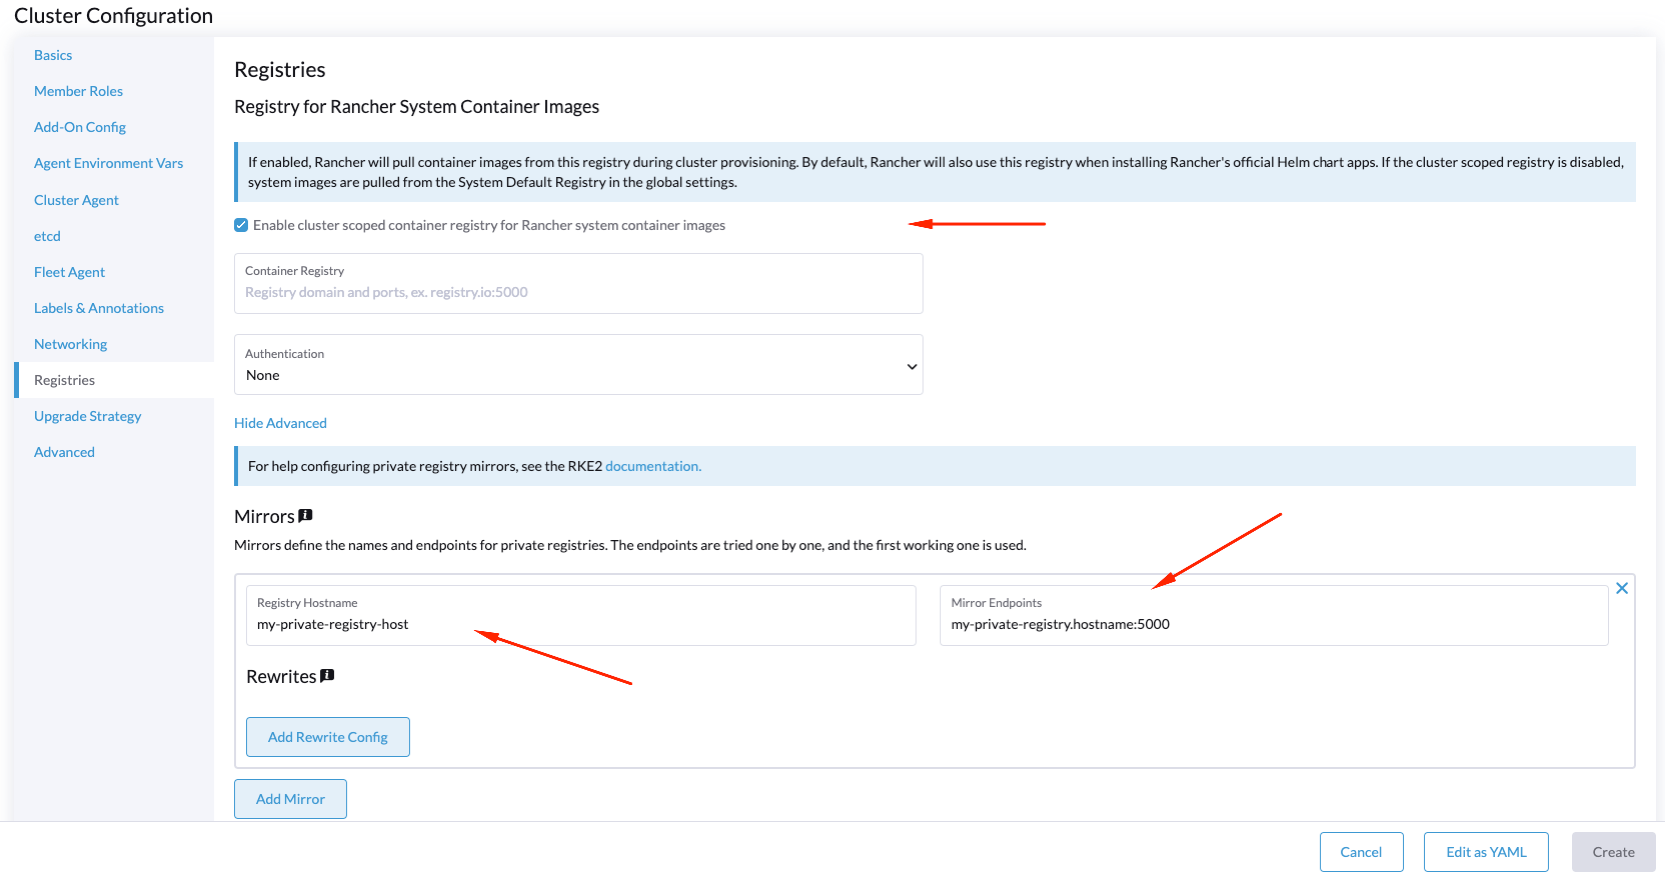Click the Rewrites info icon
This screenshot has width=1665, height=873.
pos(327,675)
